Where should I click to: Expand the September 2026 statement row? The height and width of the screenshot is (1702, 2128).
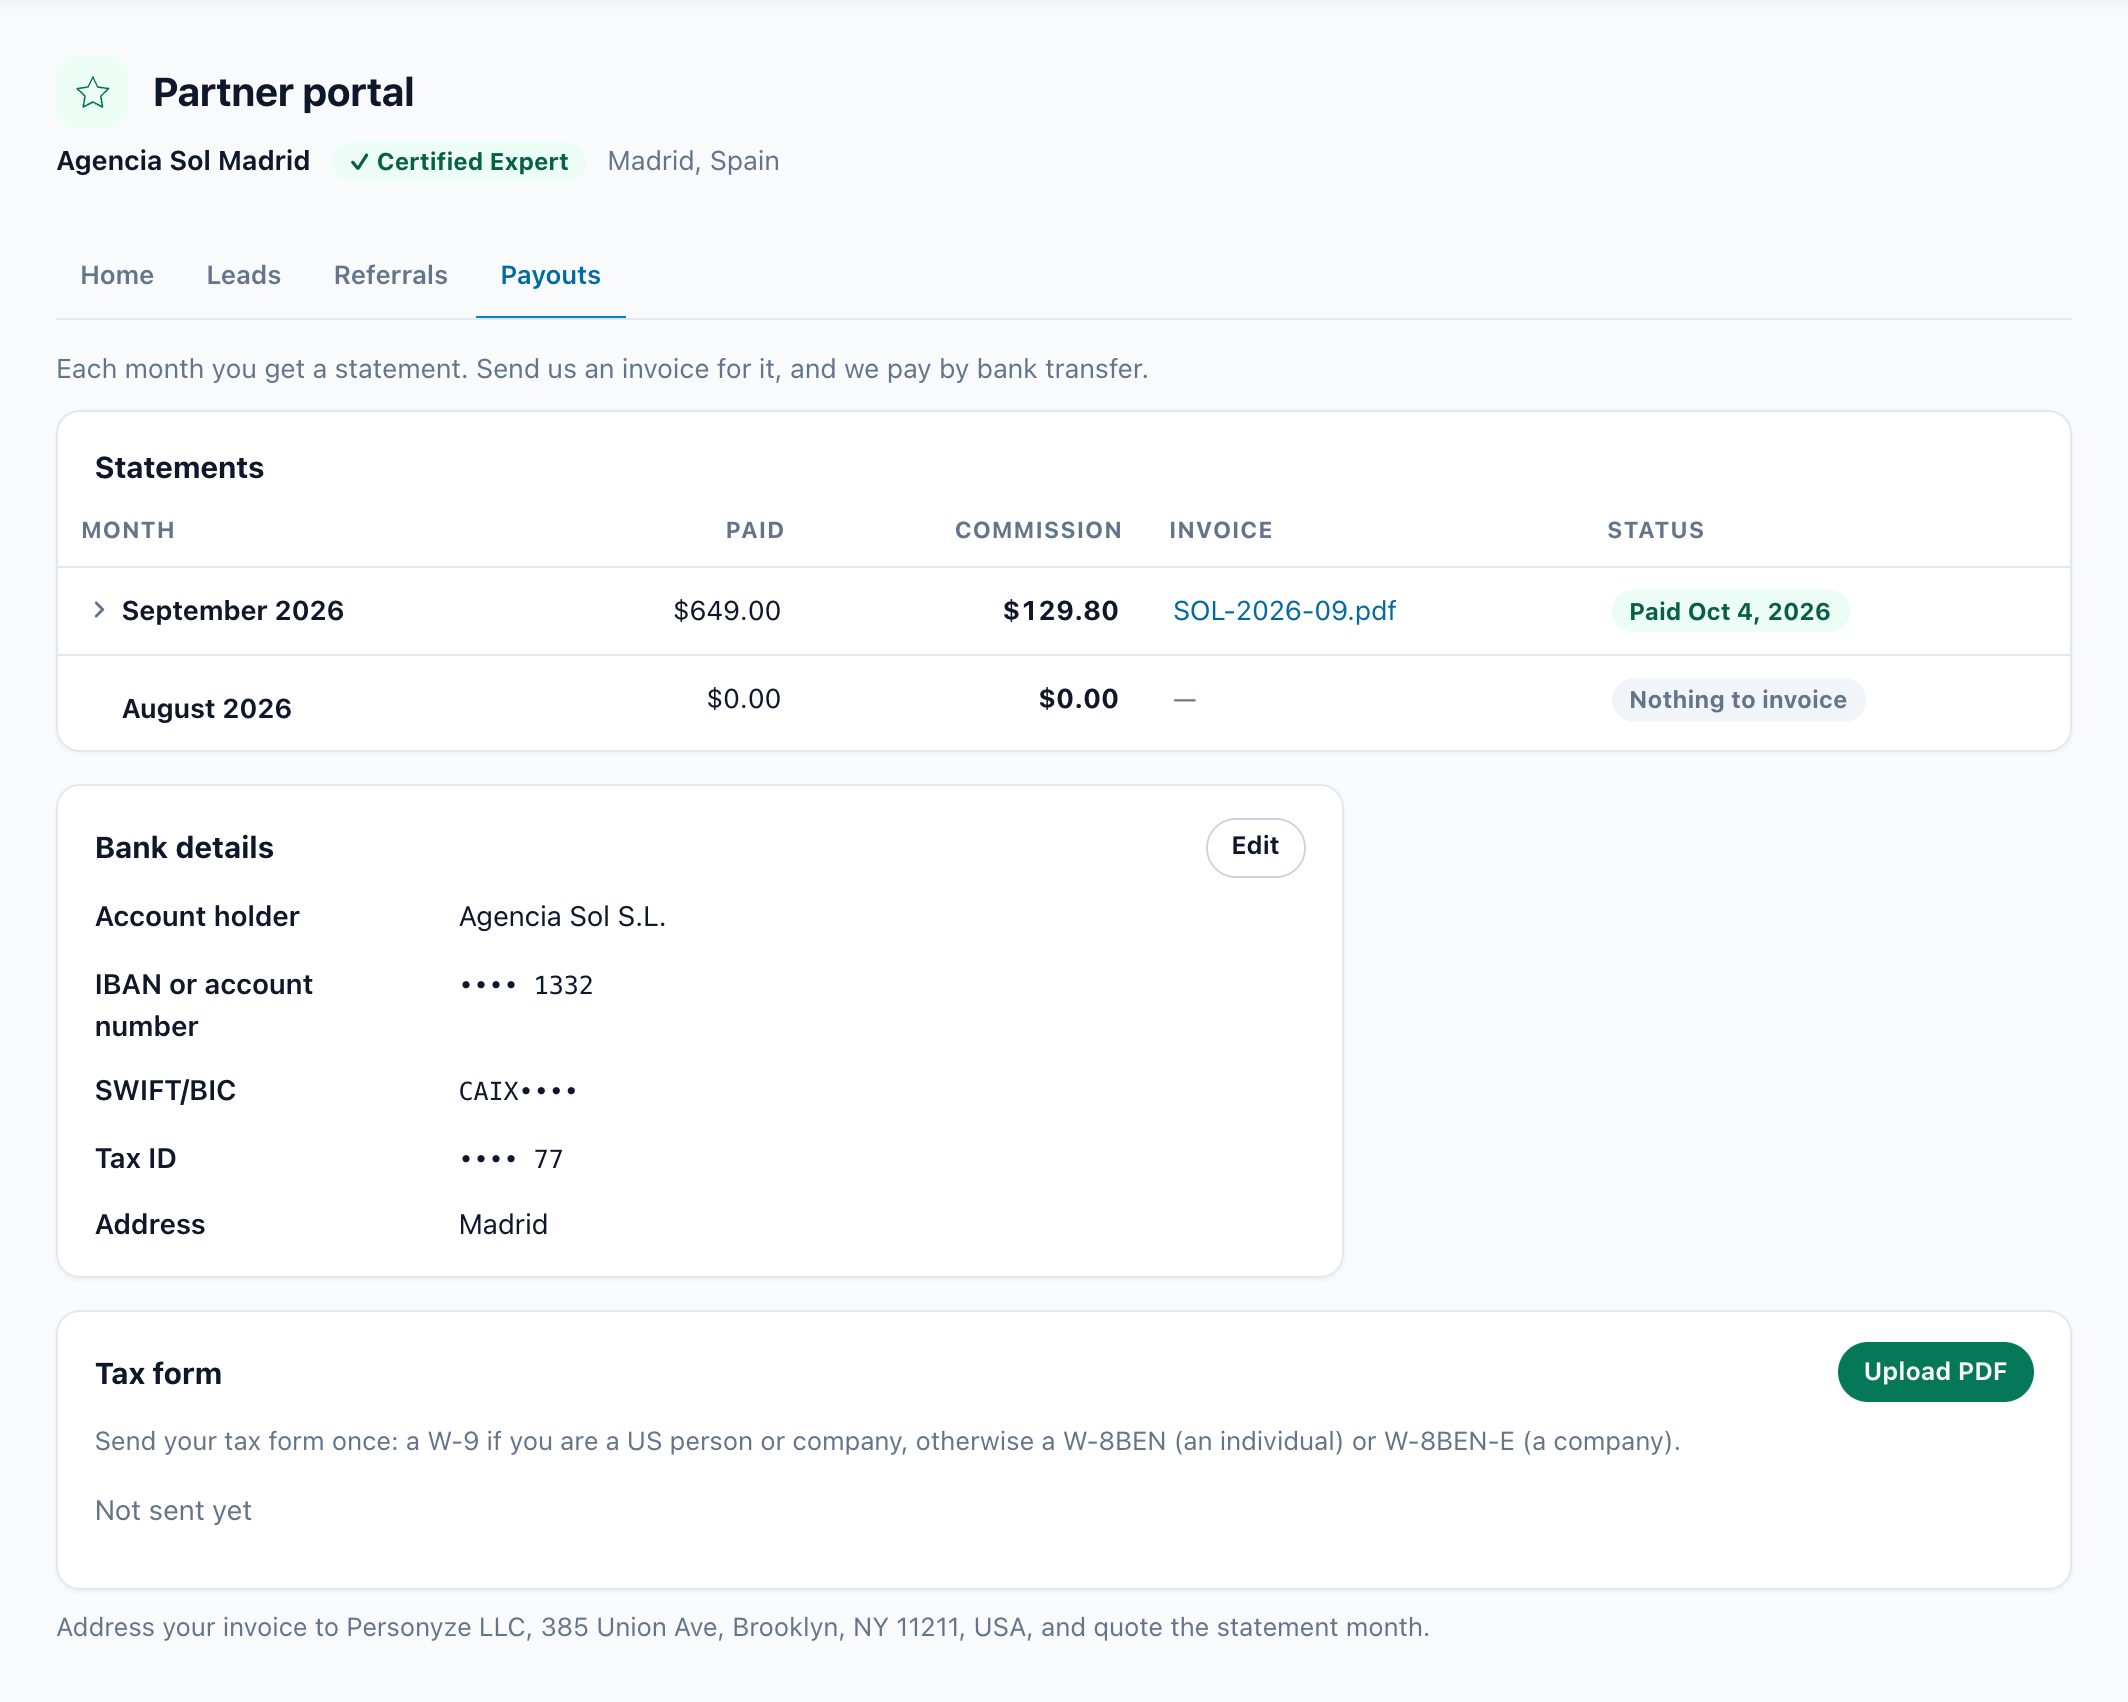coord(99,610)
